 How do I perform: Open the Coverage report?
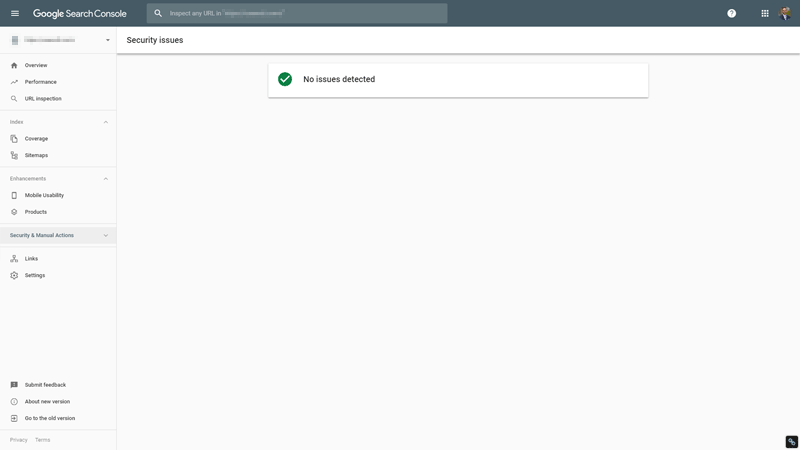click(x=36, y=139)
